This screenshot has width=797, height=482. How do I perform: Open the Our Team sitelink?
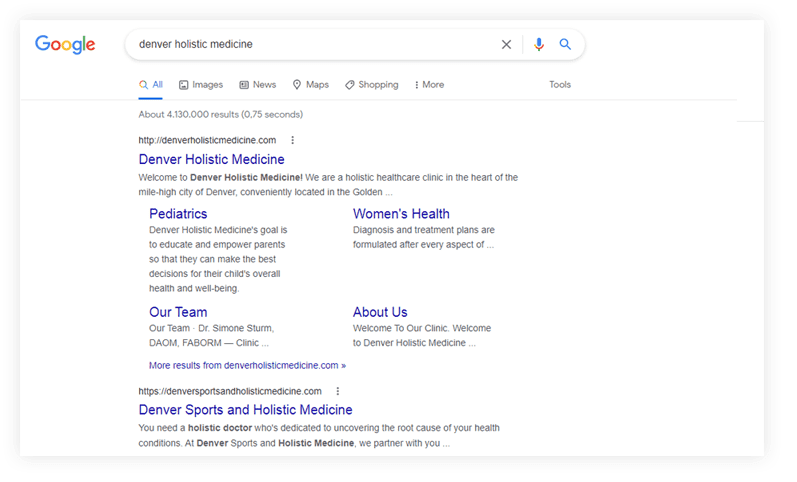[178, 312]
